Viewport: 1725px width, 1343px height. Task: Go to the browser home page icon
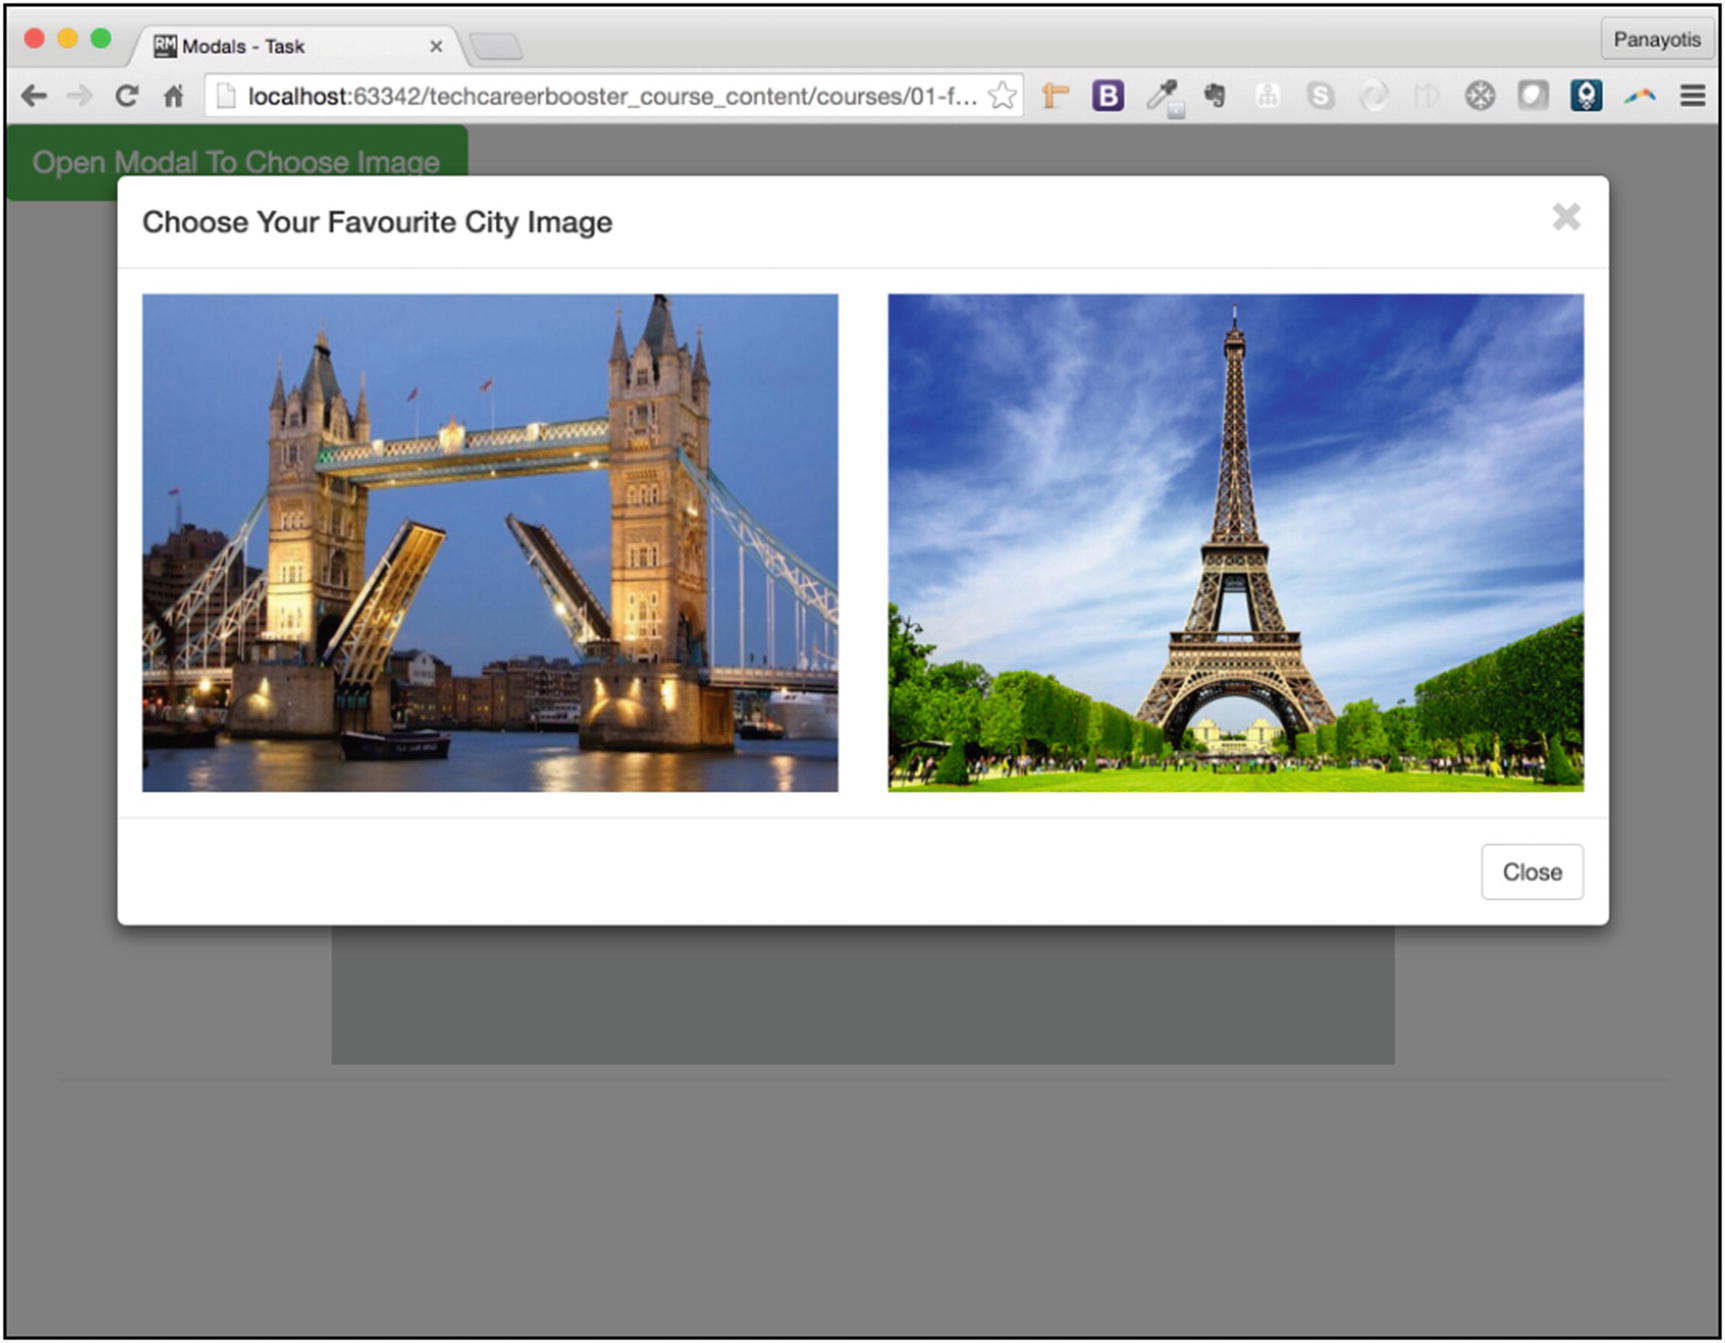click(174, 95)
